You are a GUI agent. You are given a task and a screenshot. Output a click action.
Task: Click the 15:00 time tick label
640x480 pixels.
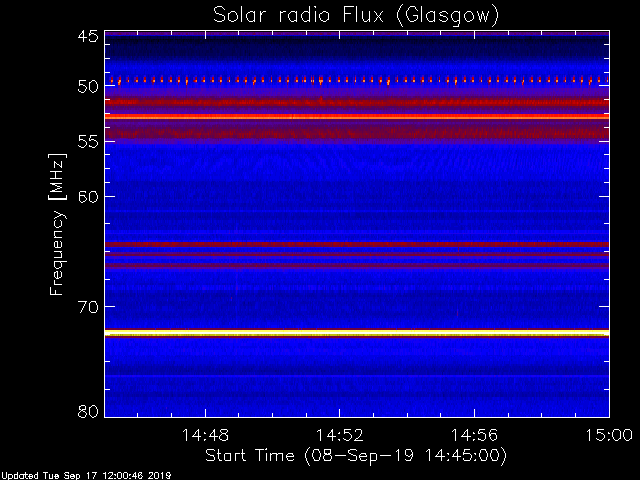click(609, 435)
